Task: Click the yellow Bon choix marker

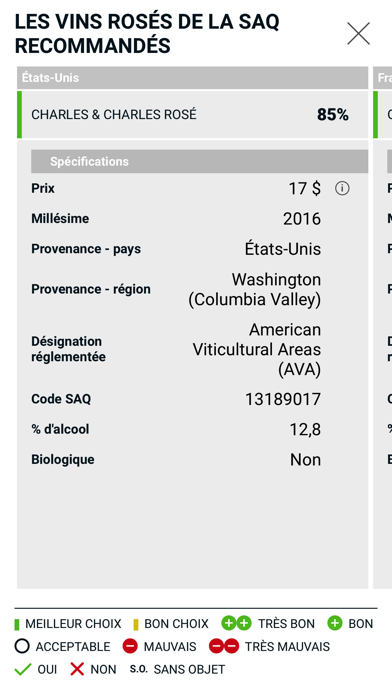Action: coord(136,624)
